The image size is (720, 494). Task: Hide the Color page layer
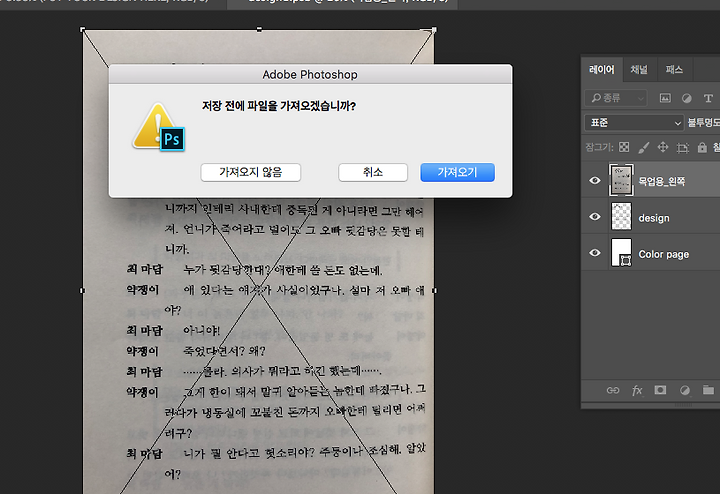coord(595,253)
